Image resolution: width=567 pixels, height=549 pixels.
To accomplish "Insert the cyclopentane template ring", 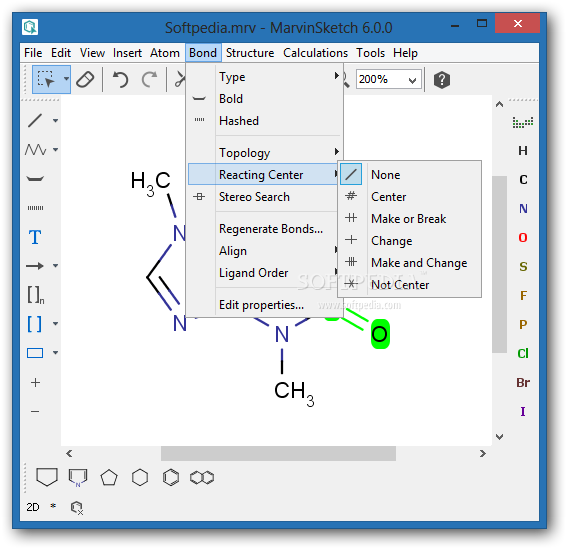I will pos(109,477).
